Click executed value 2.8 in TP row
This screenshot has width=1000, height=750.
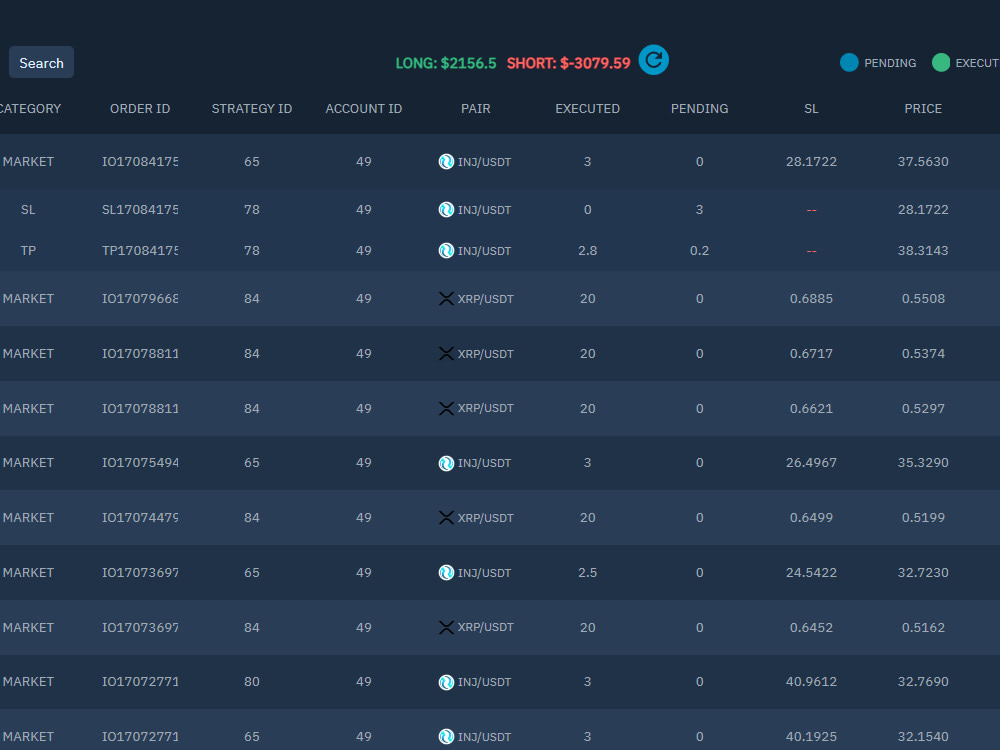[x=587, y=251]
